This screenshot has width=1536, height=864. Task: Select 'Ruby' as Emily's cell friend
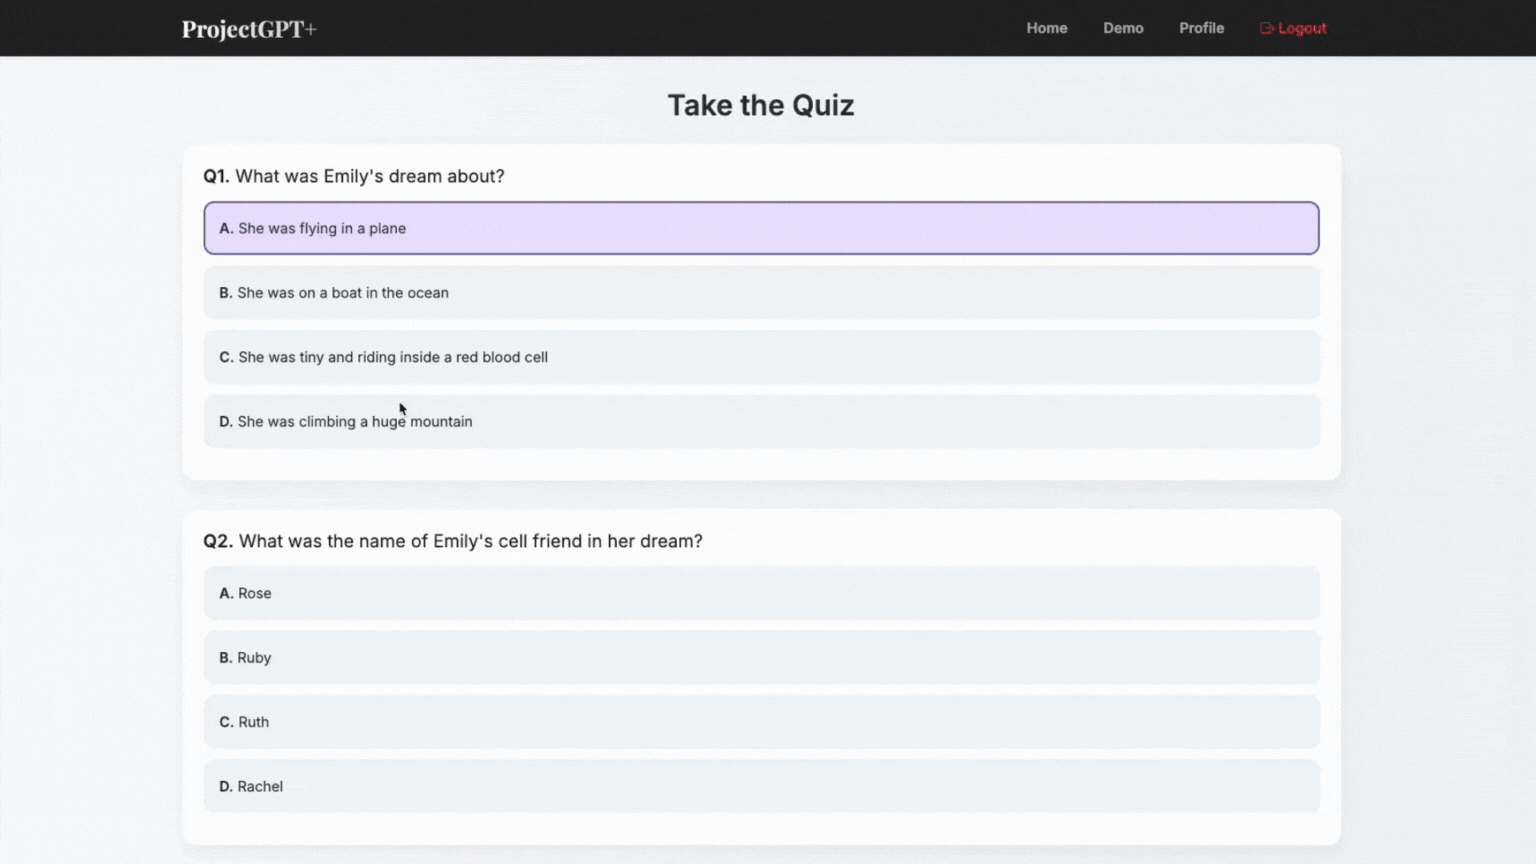point(760,657)
